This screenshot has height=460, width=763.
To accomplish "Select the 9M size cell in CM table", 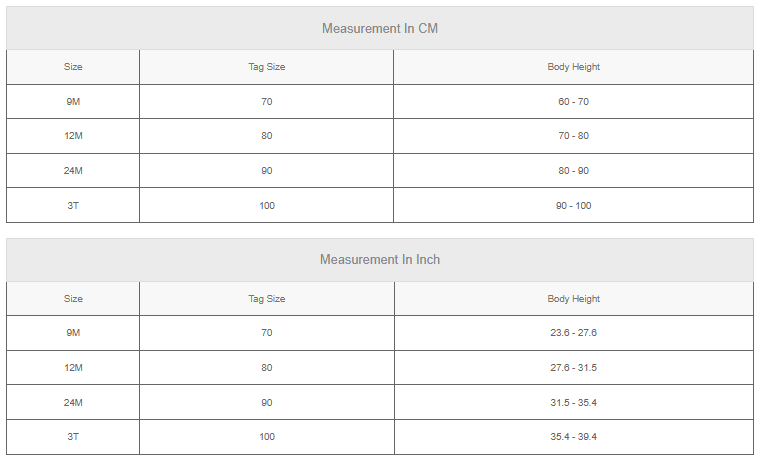I will (x=73, y=102).
